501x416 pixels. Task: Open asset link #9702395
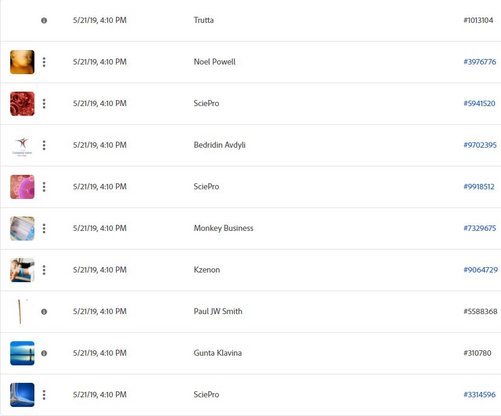(x=480, y=145)
